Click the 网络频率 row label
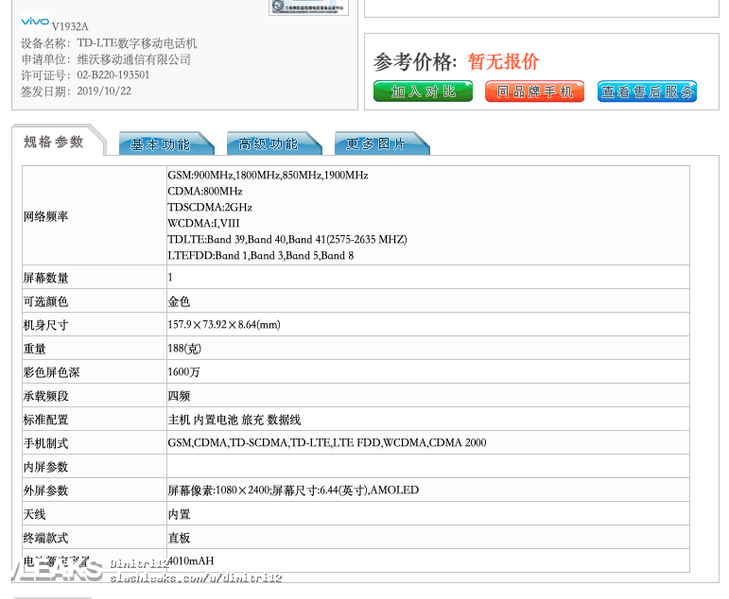This screenshot has height=599, width=729. 46,217
